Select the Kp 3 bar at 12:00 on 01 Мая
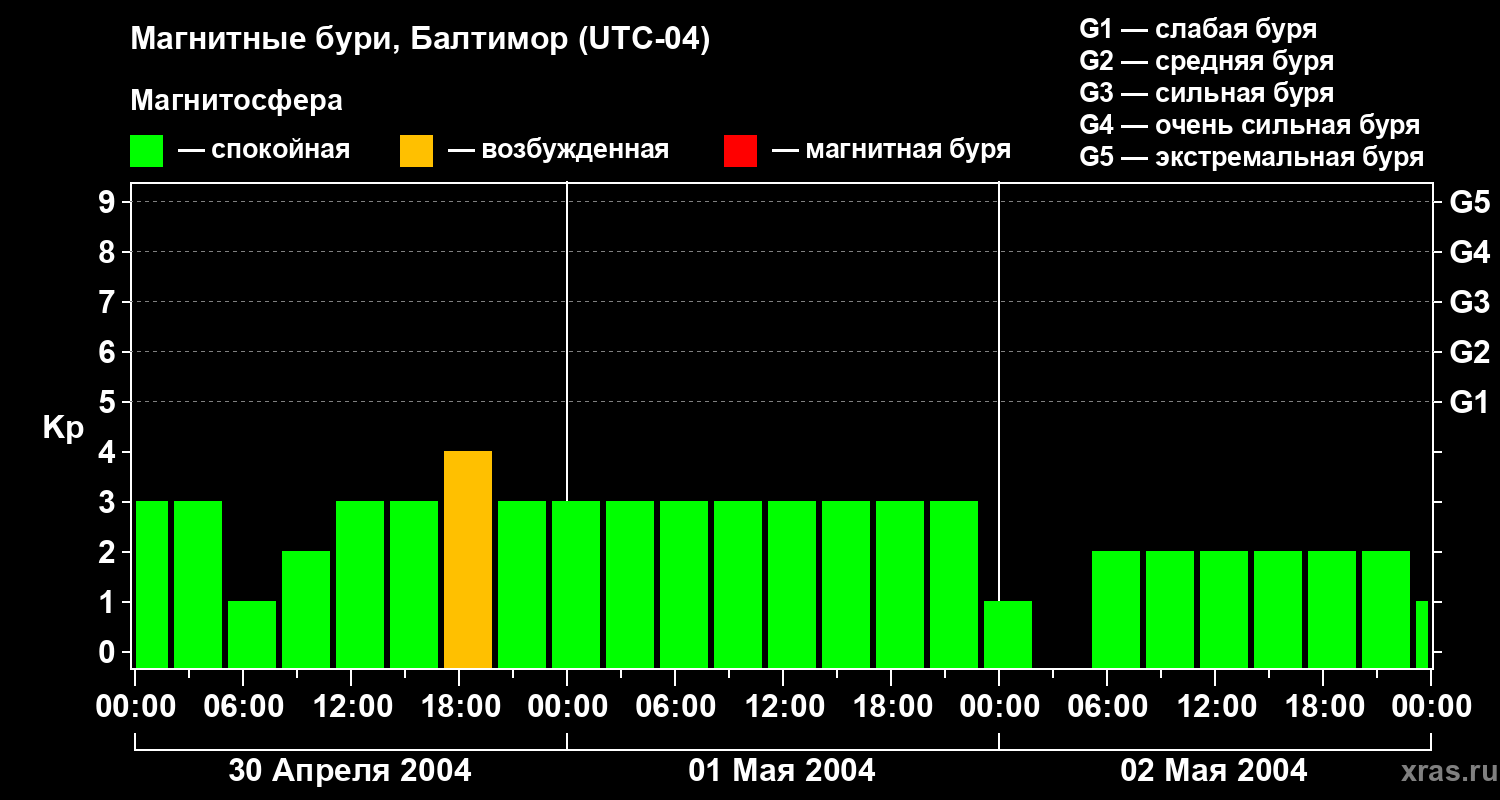 coord(792,585)
